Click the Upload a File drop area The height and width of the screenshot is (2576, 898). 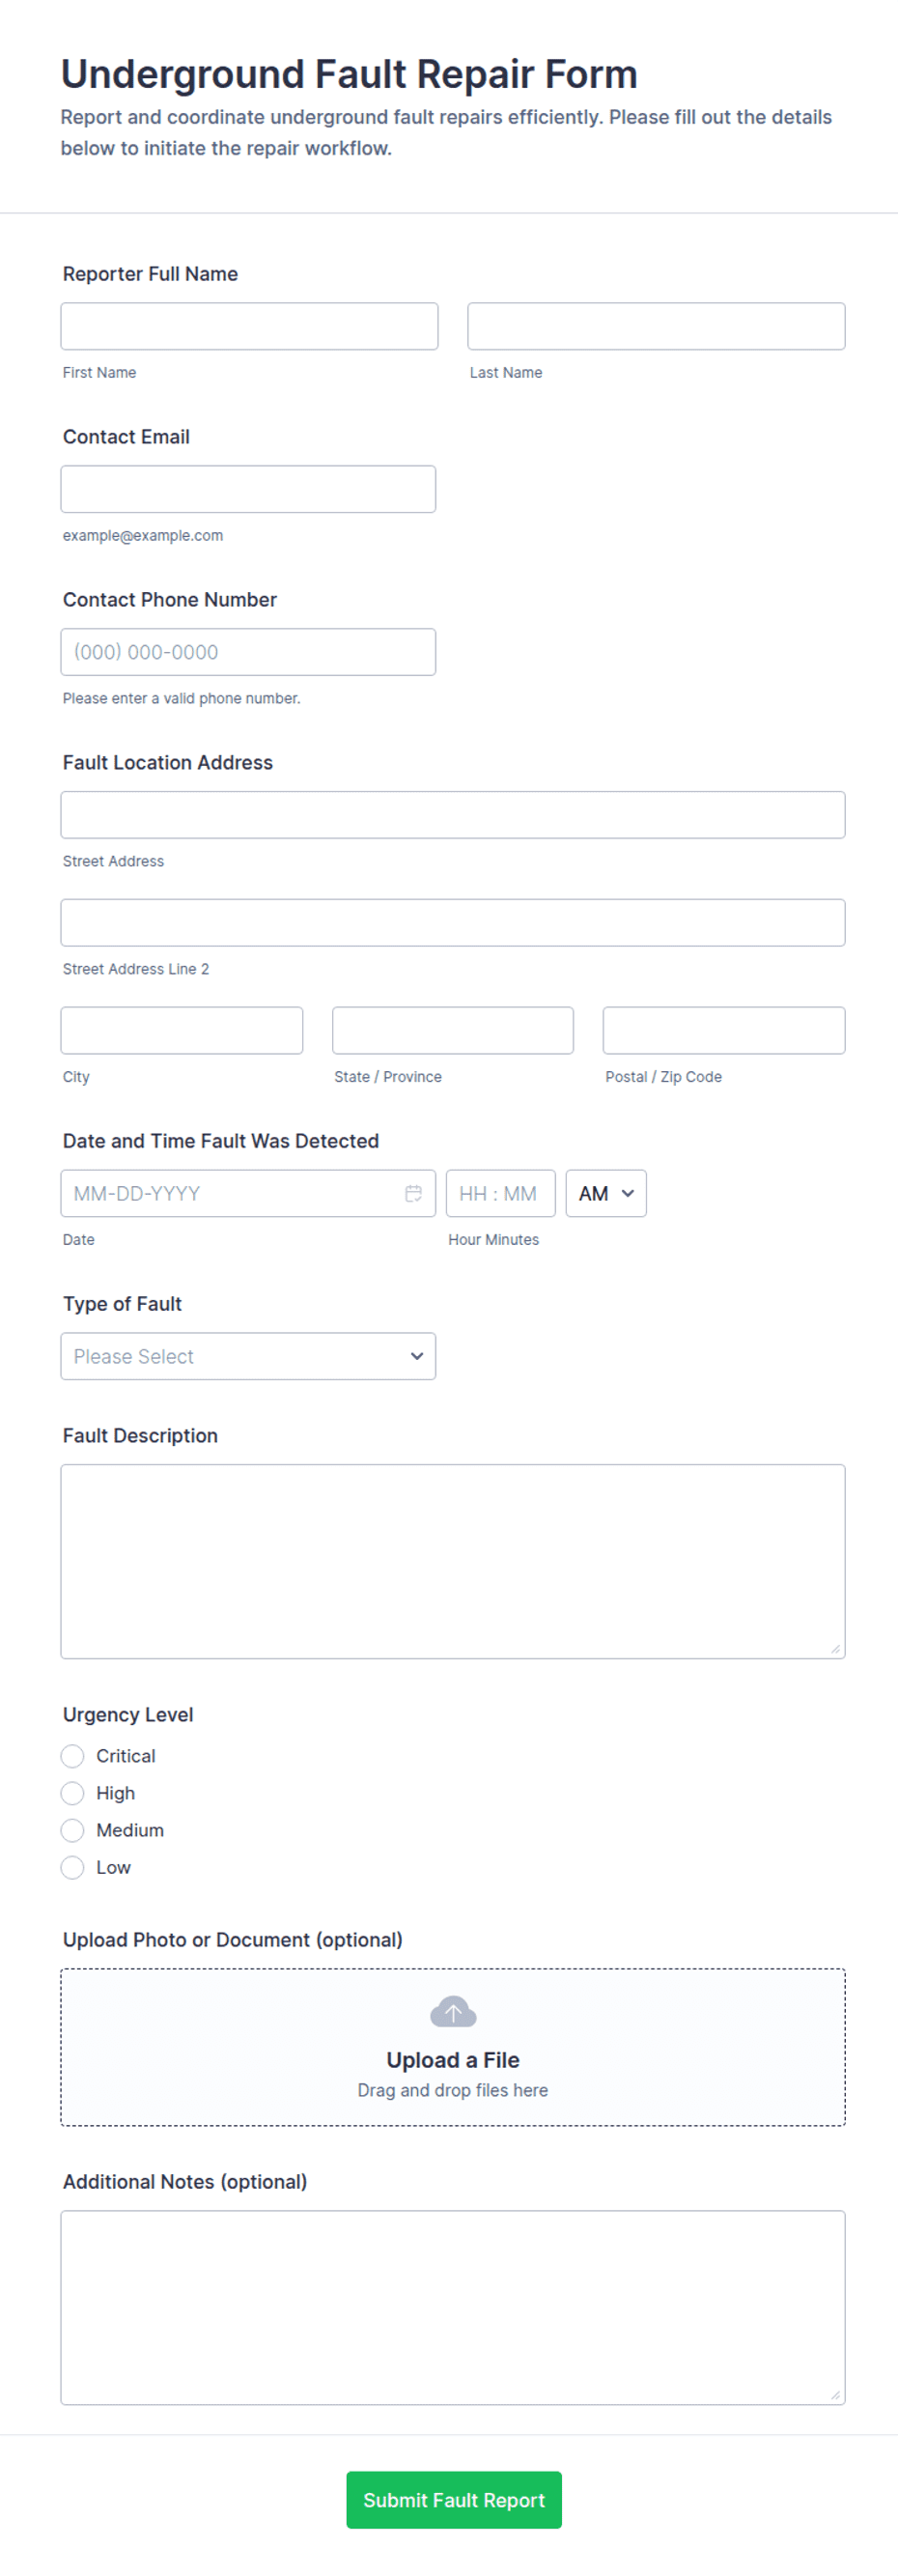click(x=453, y=2047)
